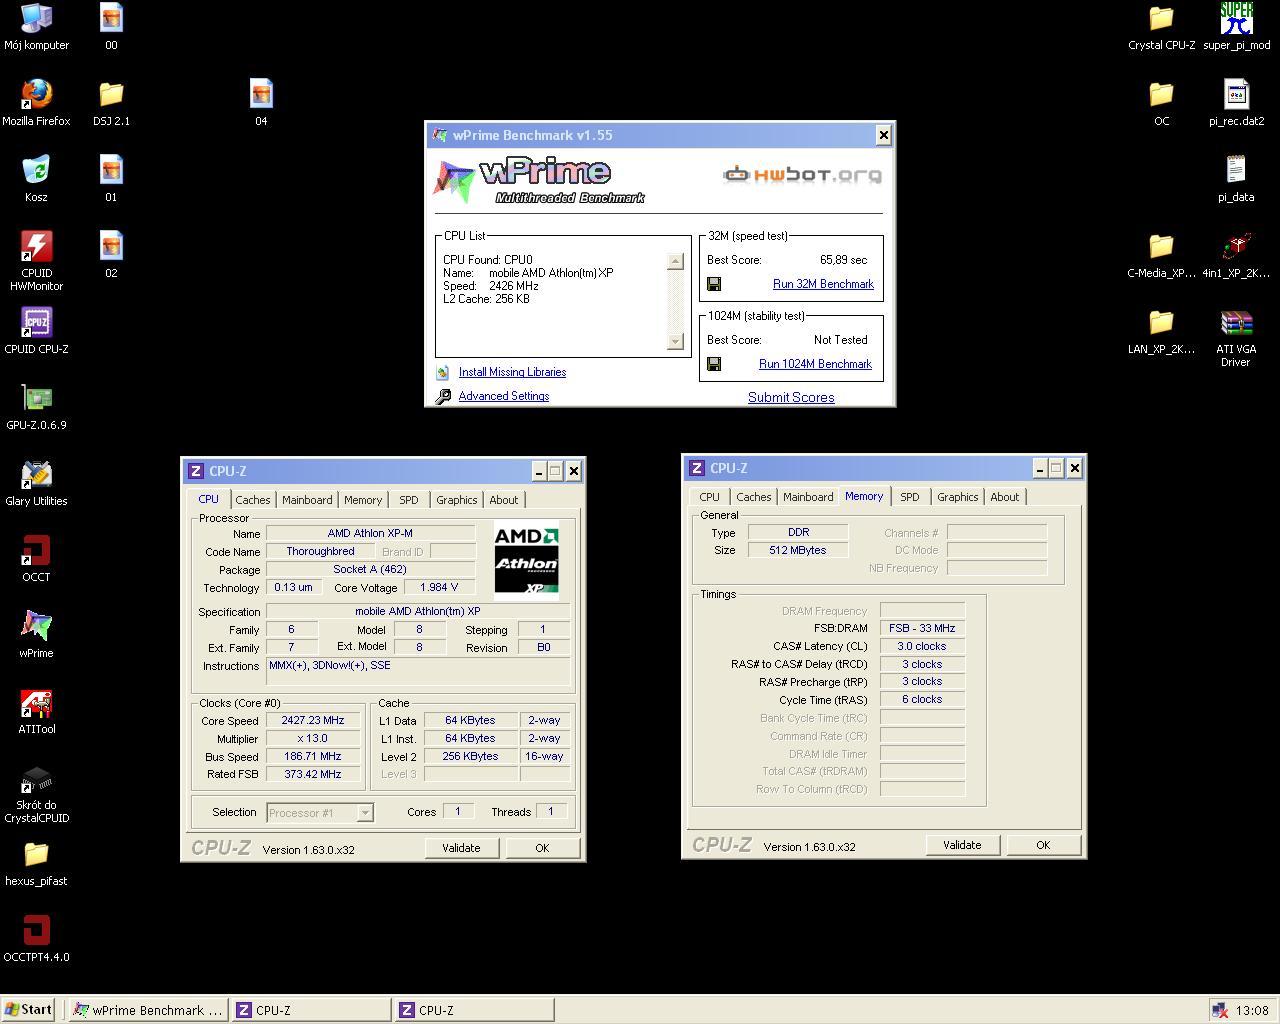This screenshot has height=1024, width=1280.
Task: Open Advanced Settings link in wPrime
Action: [x=504, y=396]
